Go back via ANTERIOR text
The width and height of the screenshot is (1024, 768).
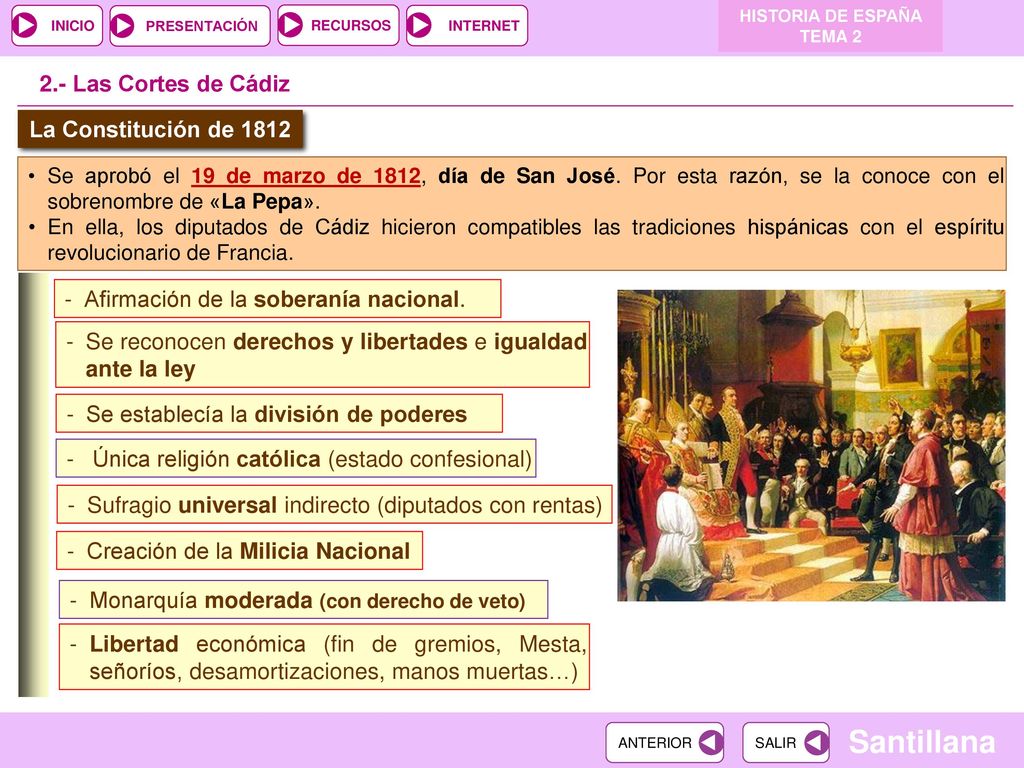point(654,743)
